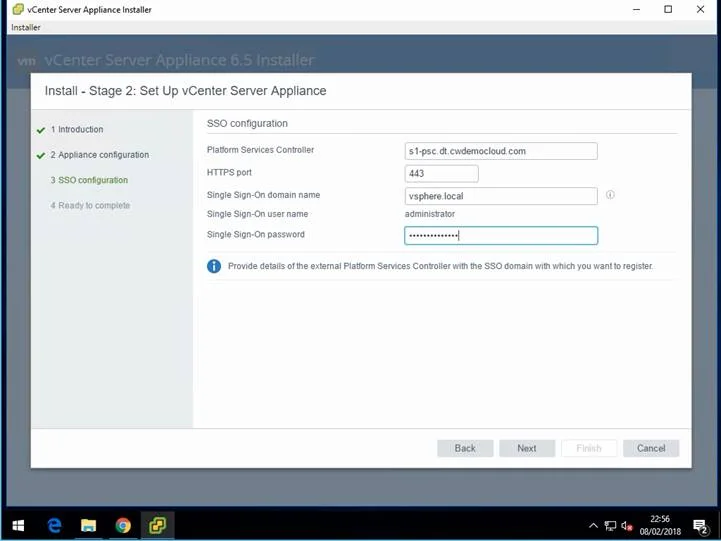Click the Finish button

point(589,448)
